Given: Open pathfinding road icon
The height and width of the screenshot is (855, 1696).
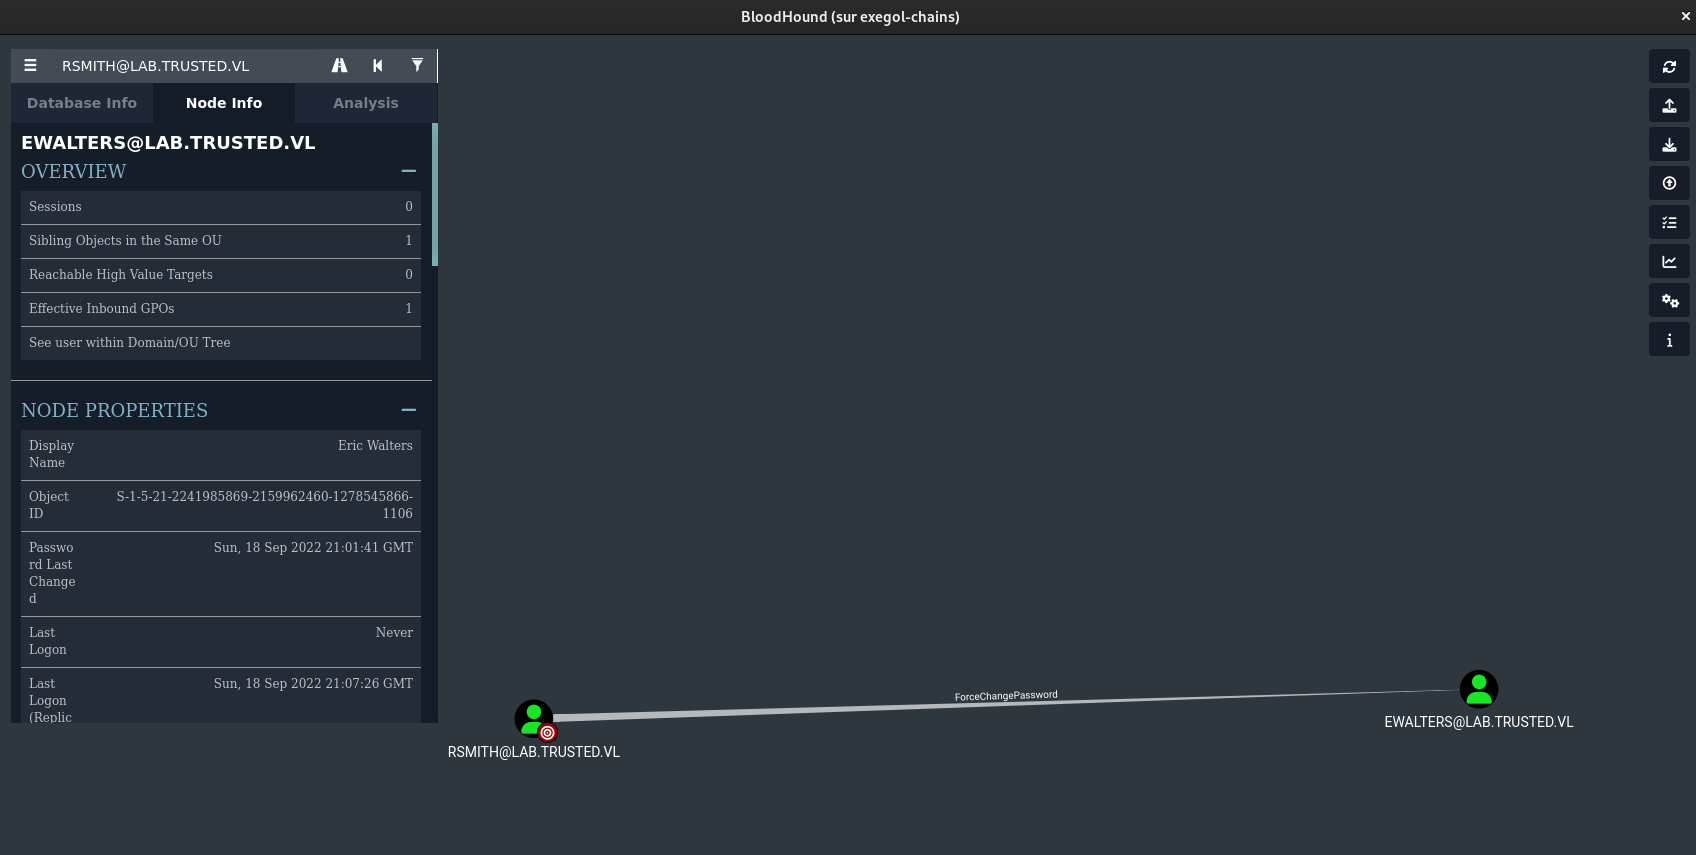Looking at the screenshot, I should pyautogui.click(x=340, y=66).
